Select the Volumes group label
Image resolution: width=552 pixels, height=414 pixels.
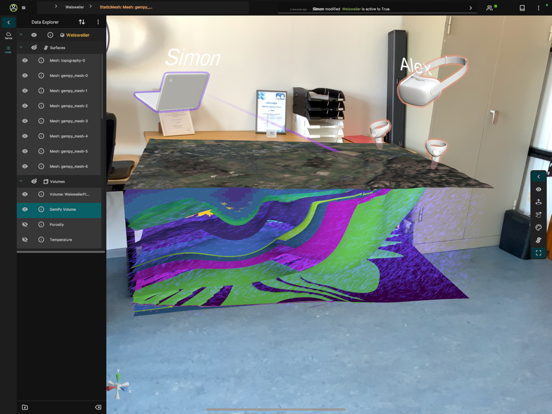point(57,182)
